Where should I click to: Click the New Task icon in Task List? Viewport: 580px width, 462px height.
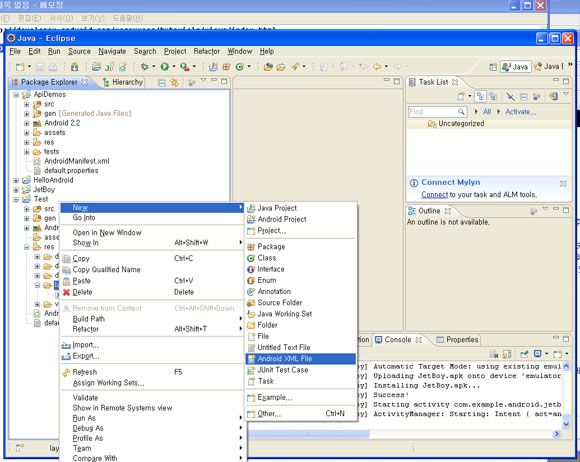pyautogui.click(x=461, y=97)
